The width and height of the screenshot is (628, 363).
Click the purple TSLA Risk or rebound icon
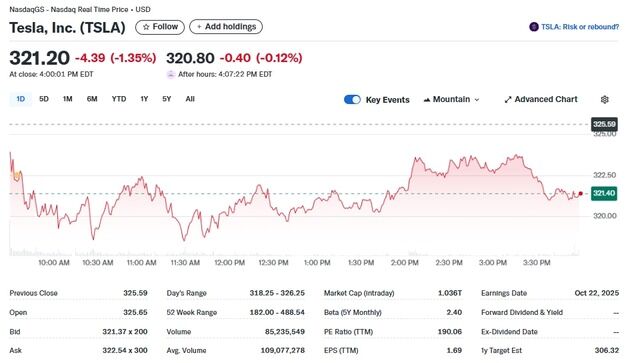pos(533,27)
